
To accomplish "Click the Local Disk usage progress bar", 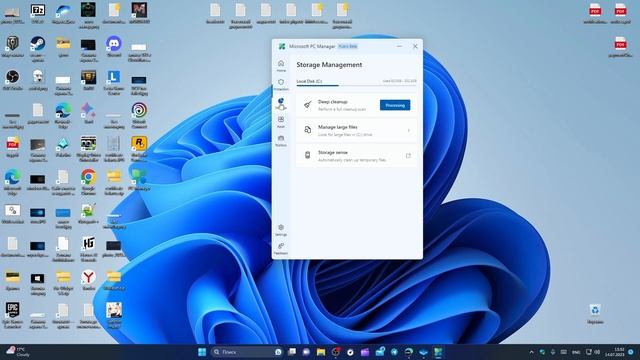I will tap(356, 86).
